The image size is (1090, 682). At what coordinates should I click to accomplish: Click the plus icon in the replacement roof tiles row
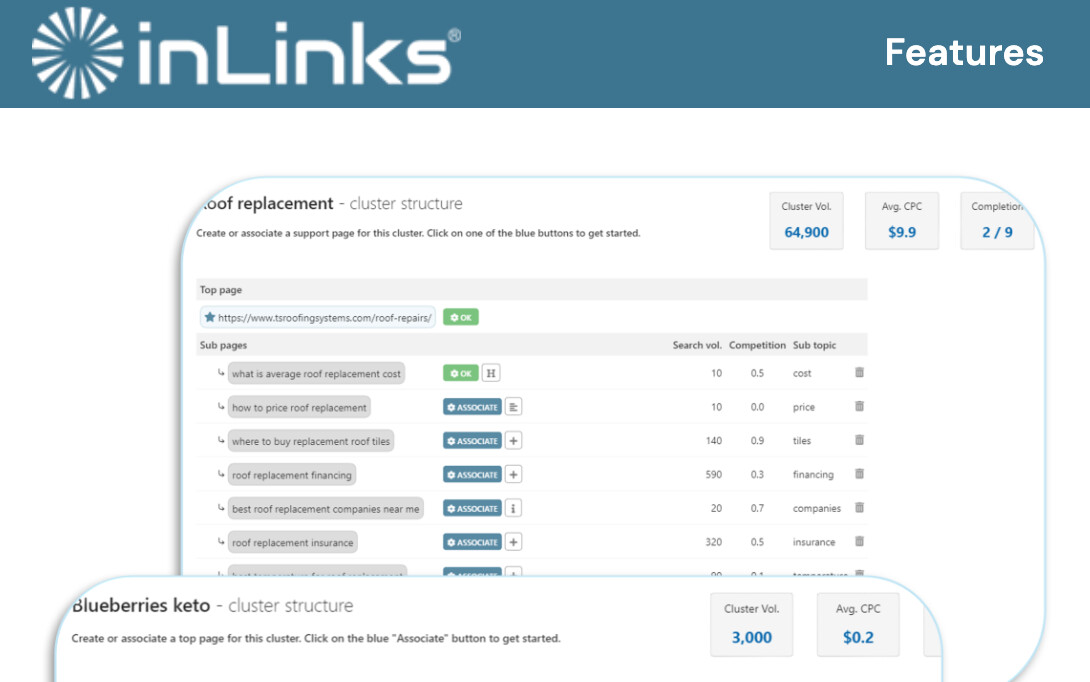pos(513,441)
